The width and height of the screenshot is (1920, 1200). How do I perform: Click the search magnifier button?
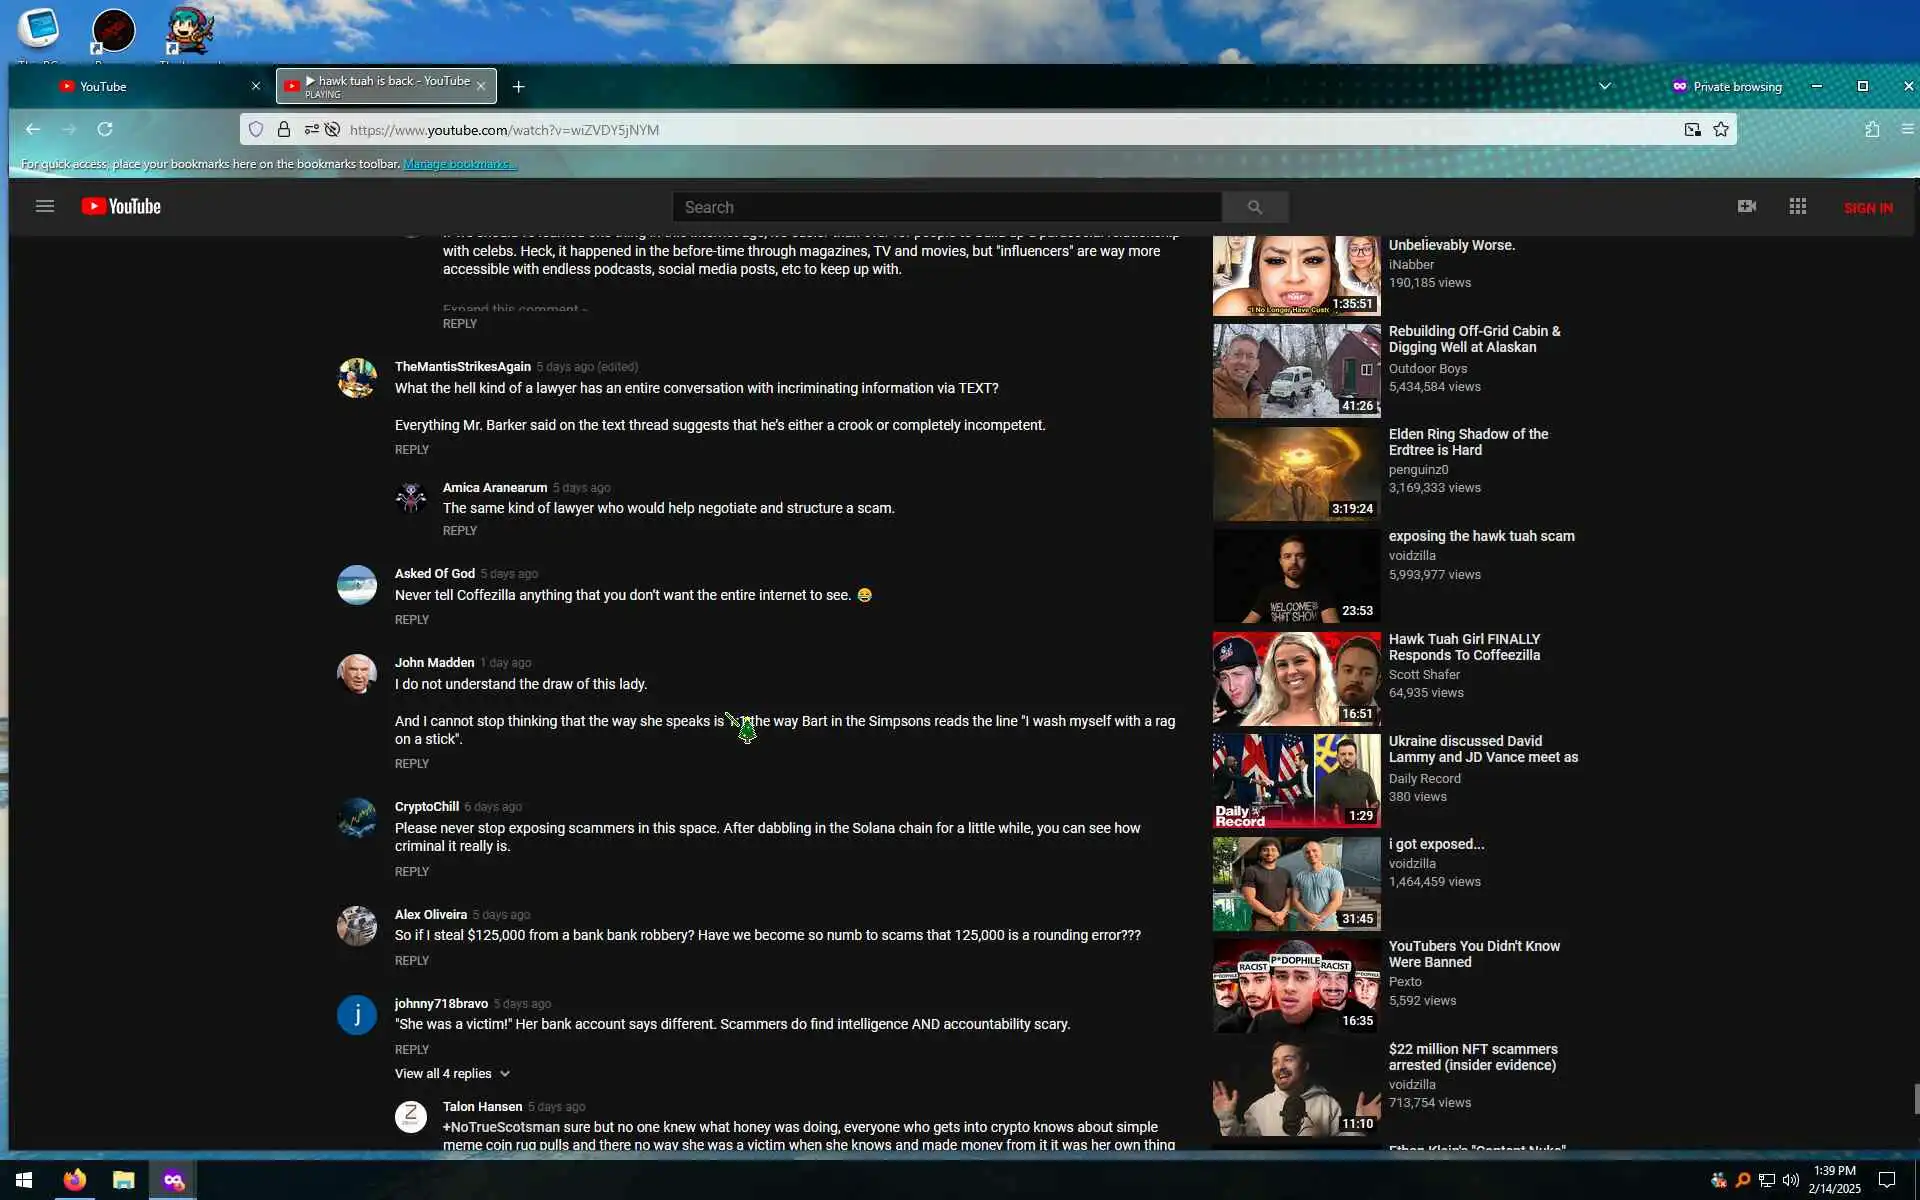pos(1254,207)
